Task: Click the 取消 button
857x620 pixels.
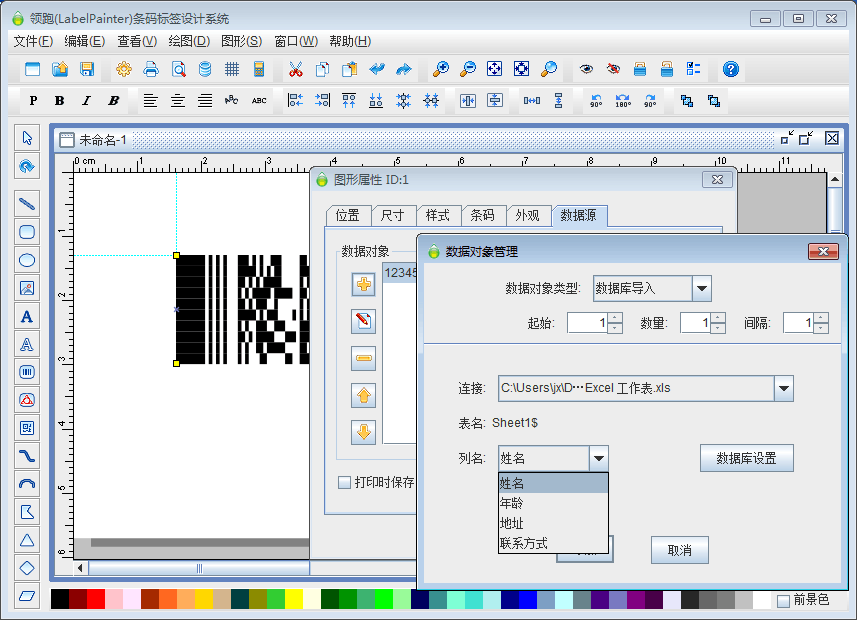Action: (x=679, y=550)
